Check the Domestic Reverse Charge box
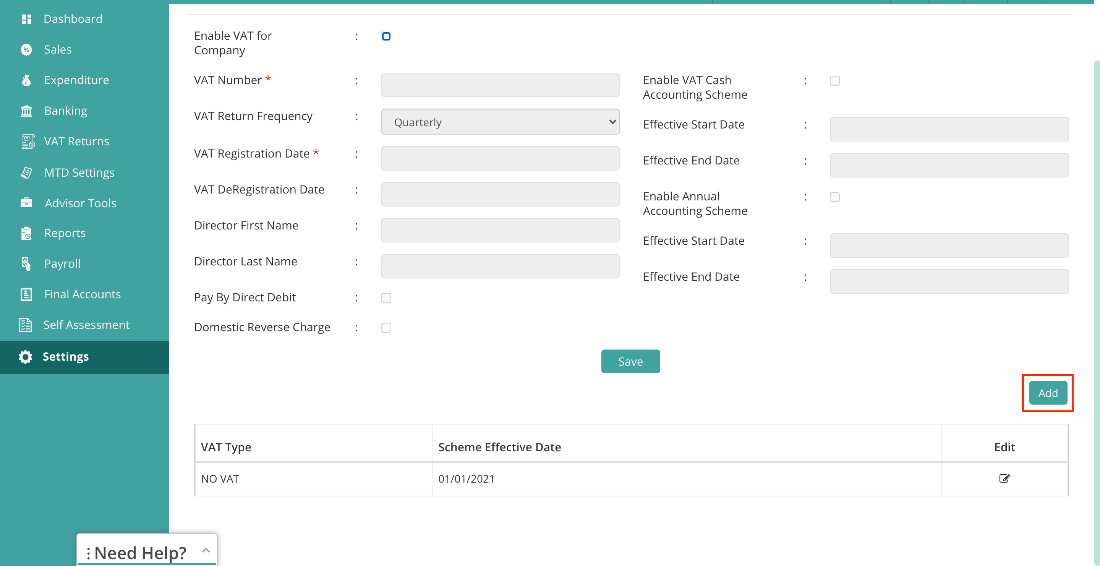Image resolution: width=1100 pixels, height=566 pixels. pos(386,328)
